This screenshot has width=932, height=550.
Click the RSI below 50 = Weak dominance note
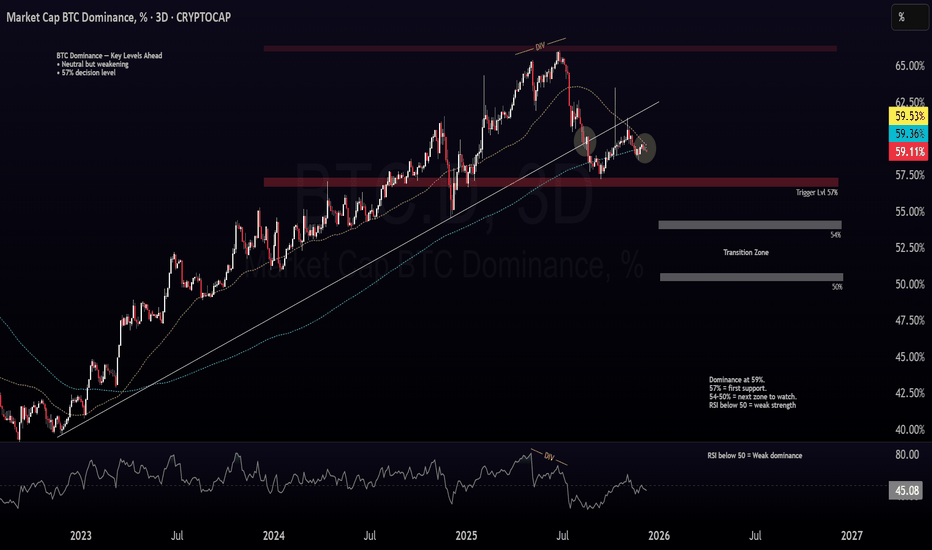click(x=754, y=455)
